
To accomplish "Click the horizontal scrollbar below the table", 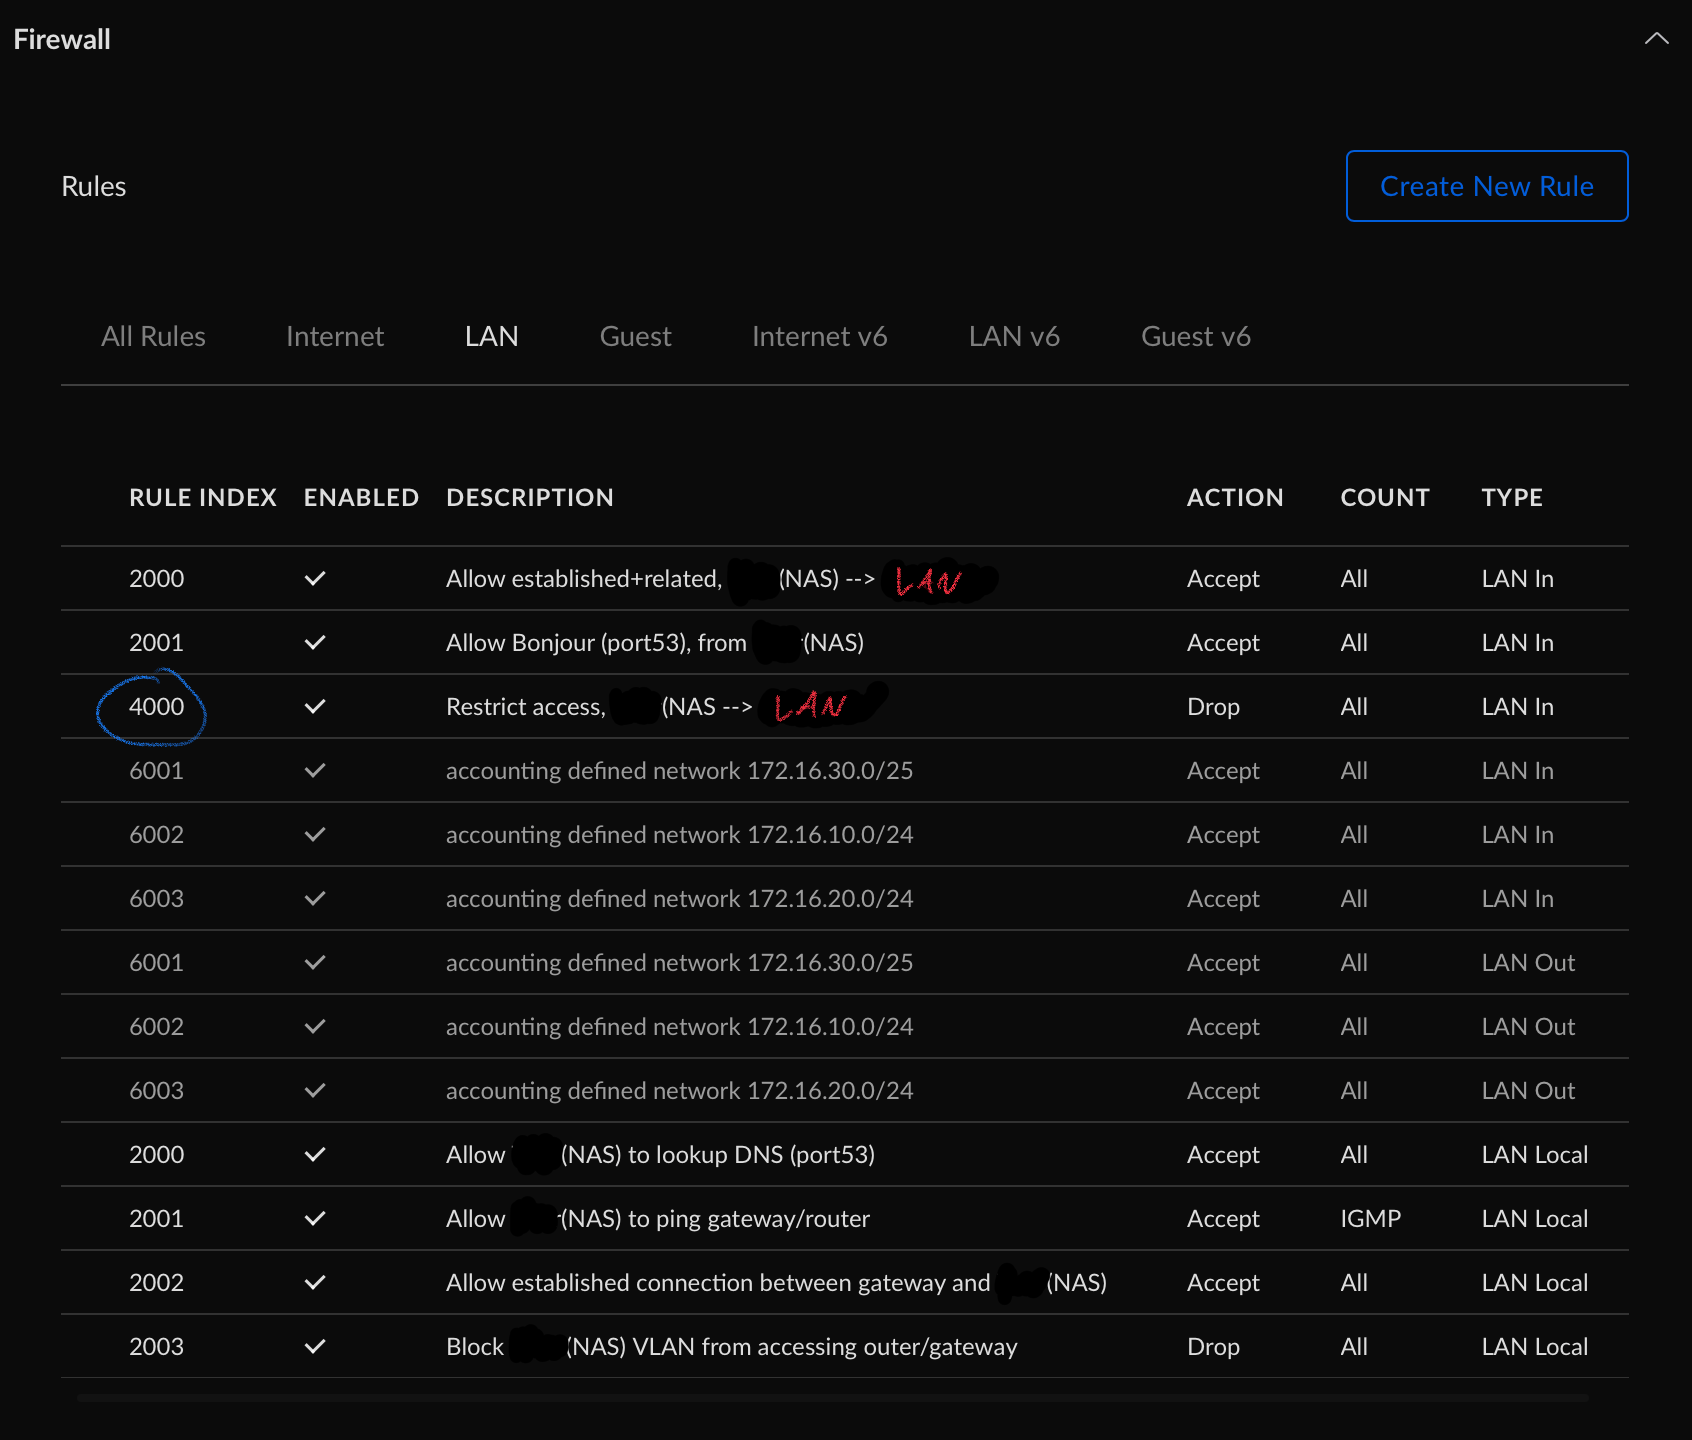I will pyautogui.click(x=832, y=1398).
